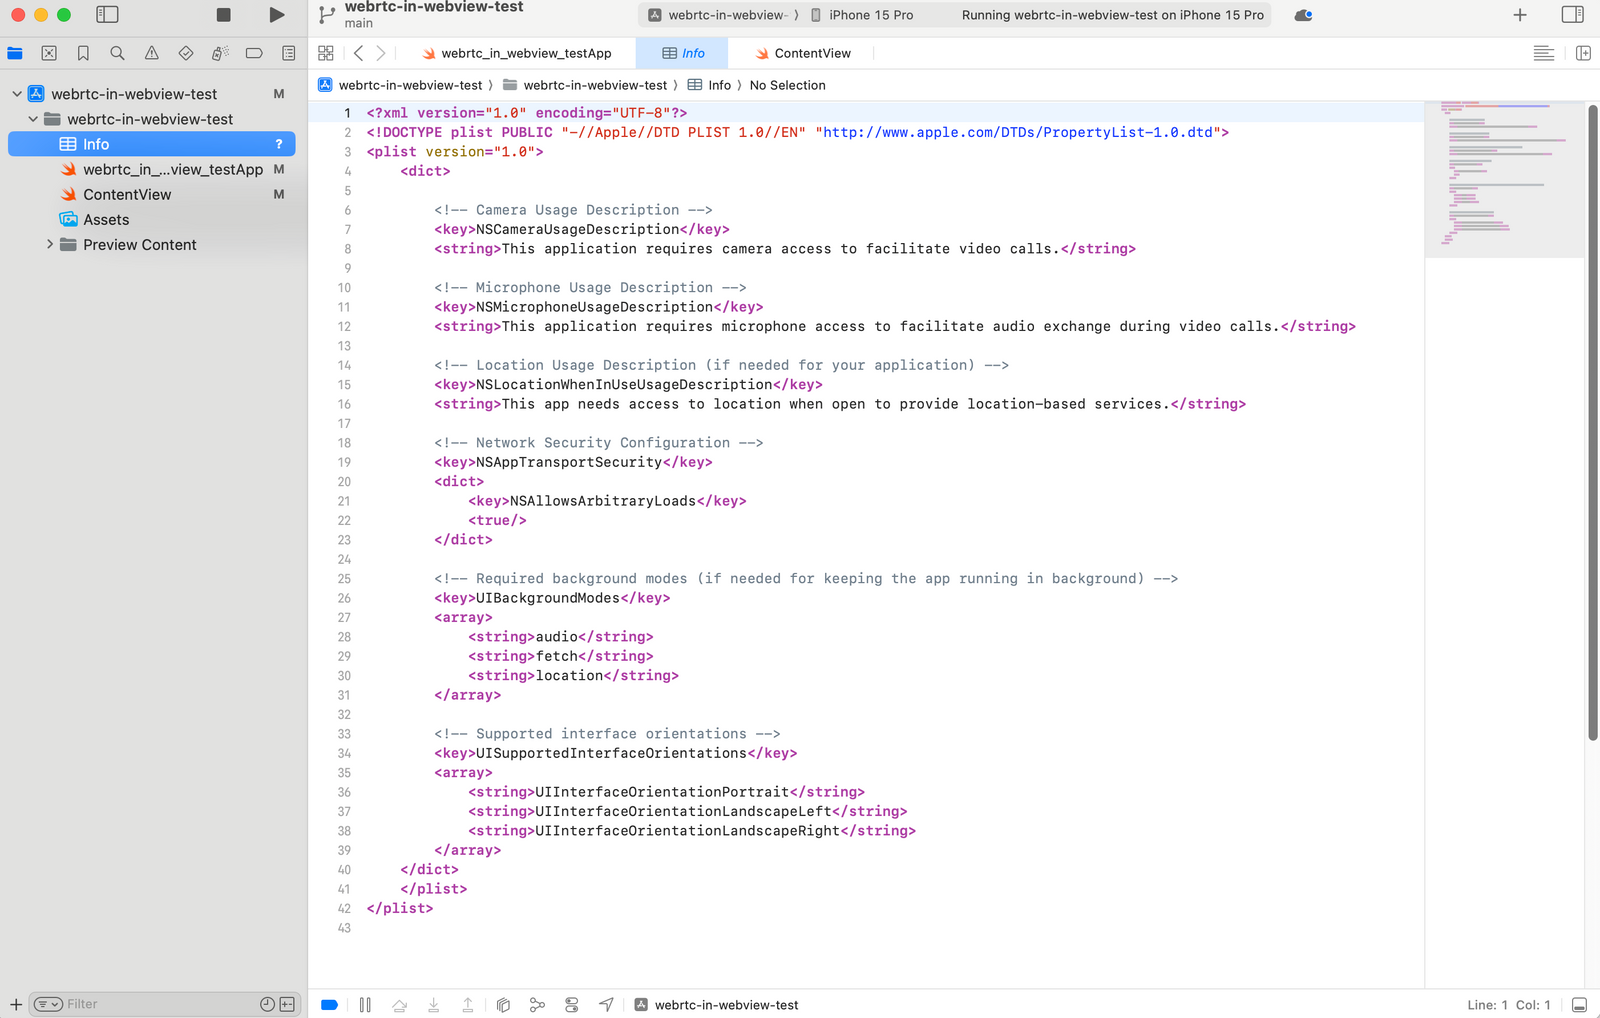The image size is (1600, 1018).
Task: Select webrtc-in-webview-test process in debug bar
Action: (x=716, y=1005)
